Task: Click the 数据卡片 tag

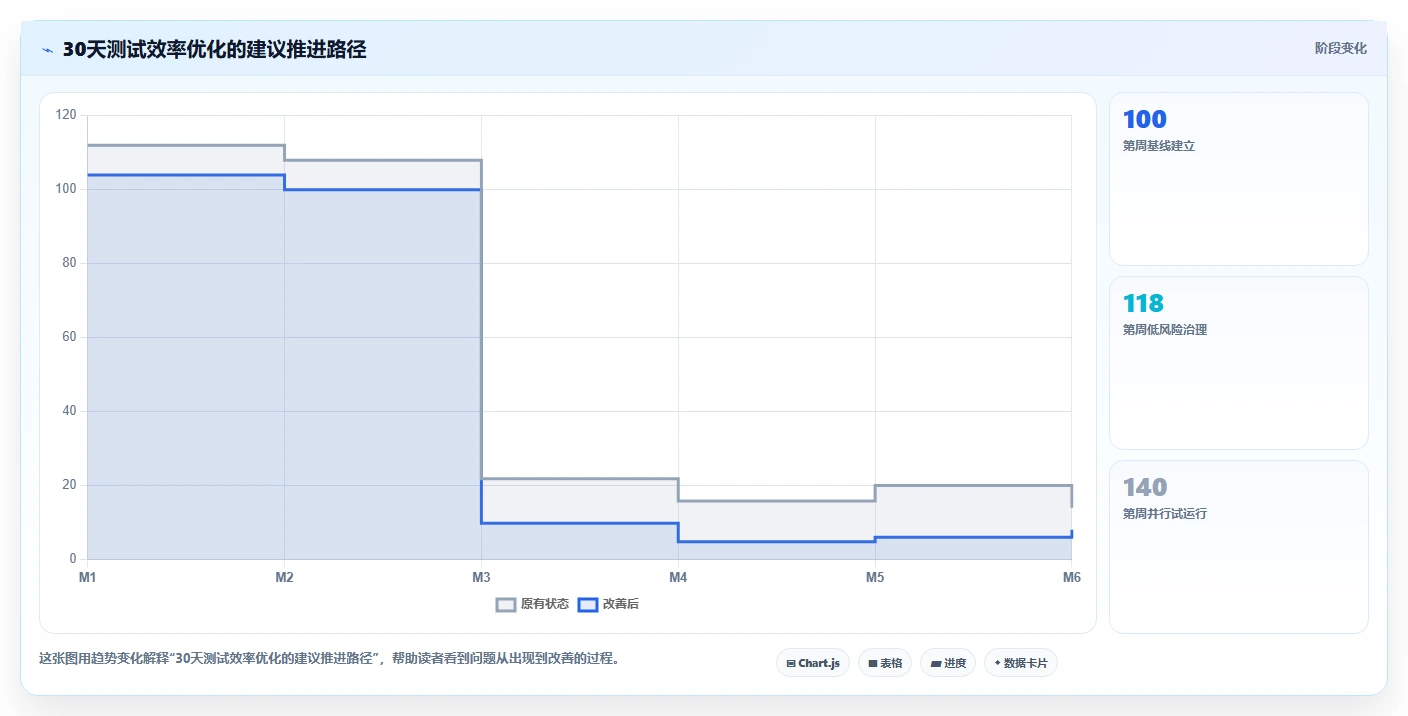Action: coord(1020,663)
